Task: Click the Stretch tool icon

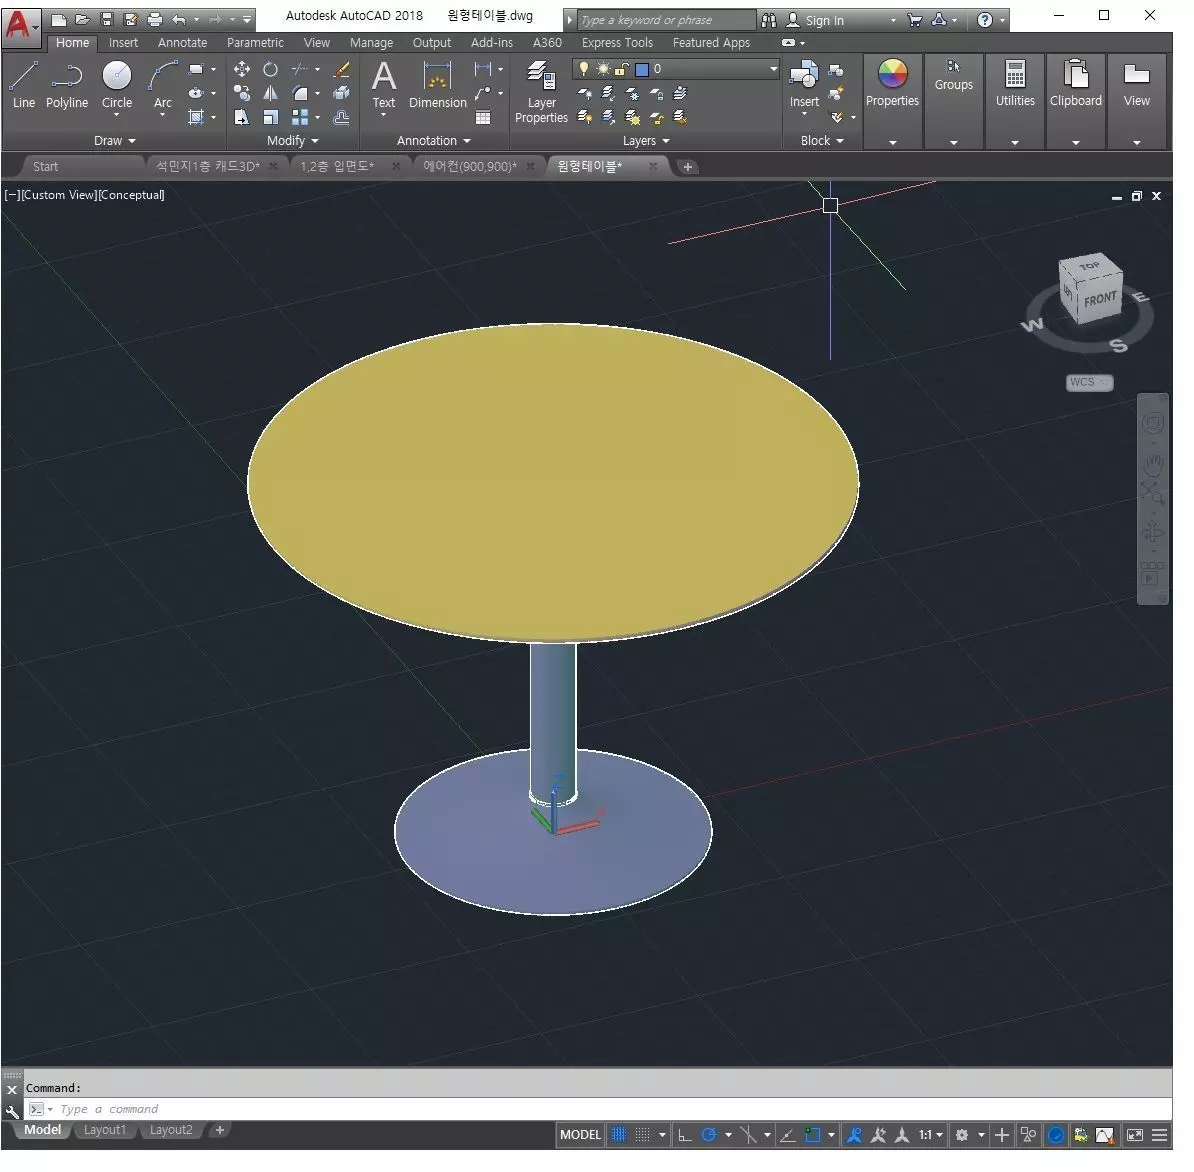Action: (241, 117)
